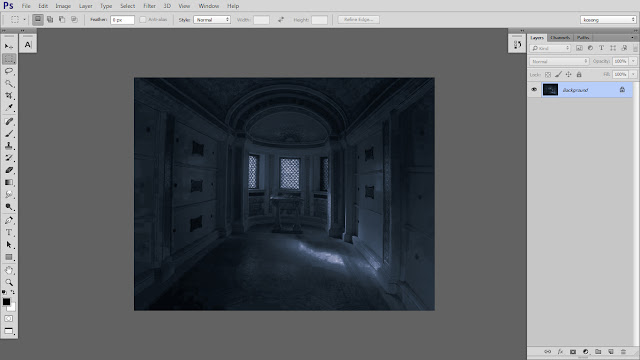Select the Crop tool

coord(9,96)
